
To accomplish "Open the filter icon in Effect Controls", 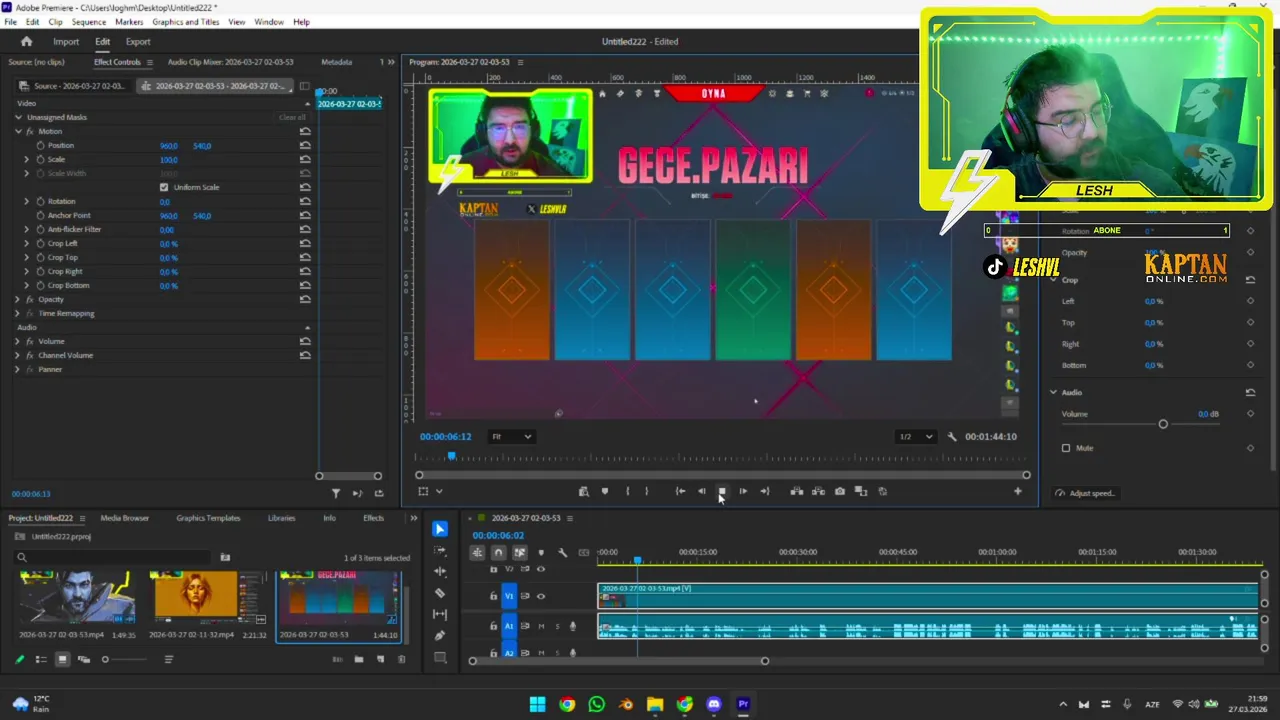I will pyautogui.click(x=336, y=493).
